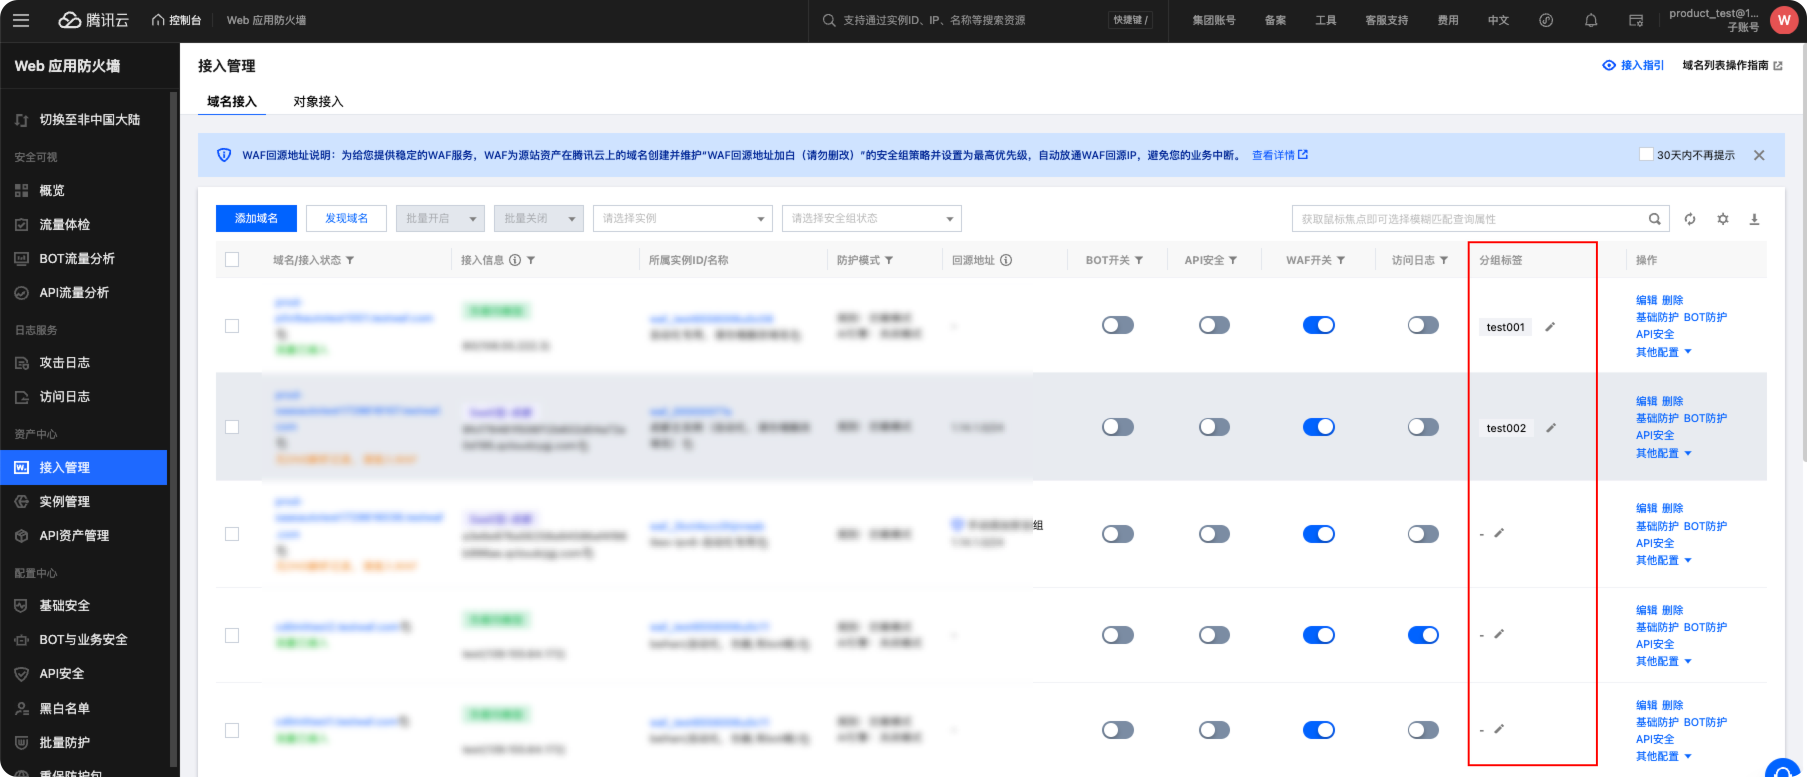Click the search magnifier in filter box
1807x777 pixels.
(x=1655, y=219)
